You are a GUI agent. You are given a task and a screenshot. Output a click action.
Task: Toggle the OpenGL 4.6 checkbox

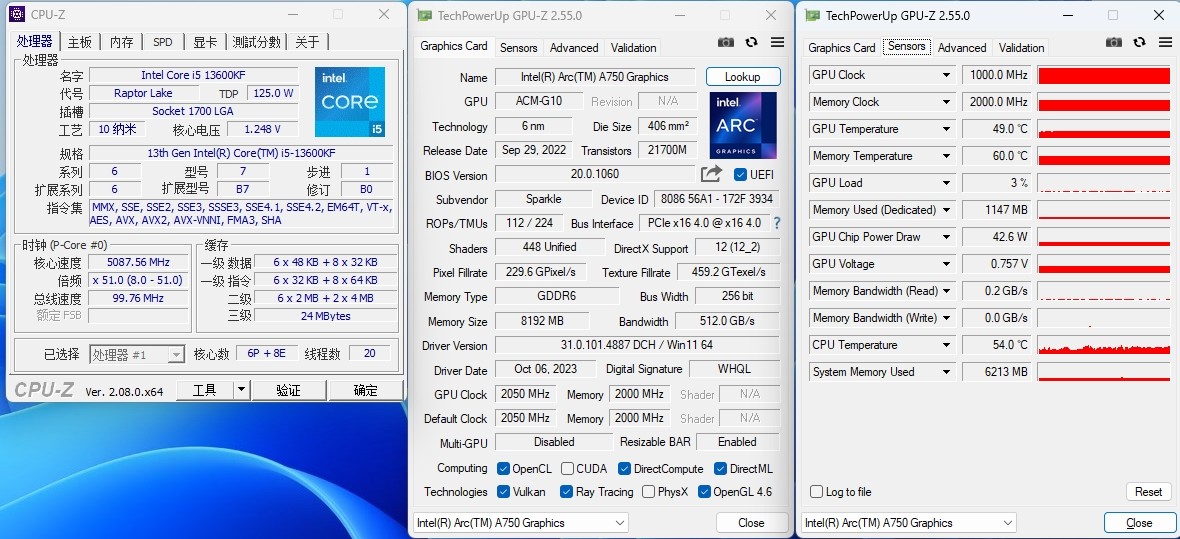click(704, 492)
